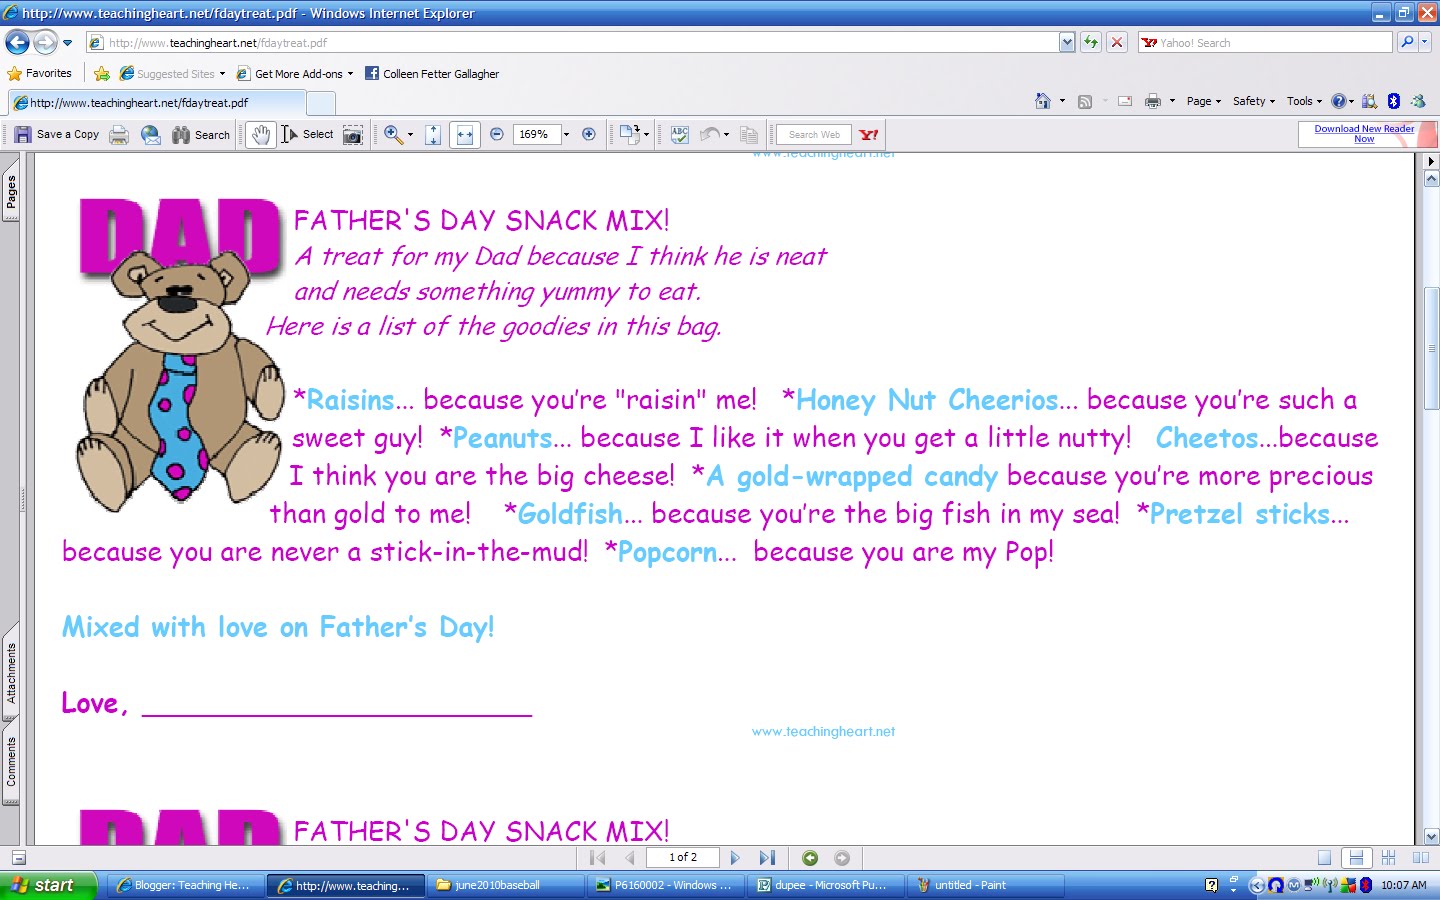Click the Add to Favorites Bar star icon
This screenshot has width=1440, height=900.
click(x=102, y=74)
